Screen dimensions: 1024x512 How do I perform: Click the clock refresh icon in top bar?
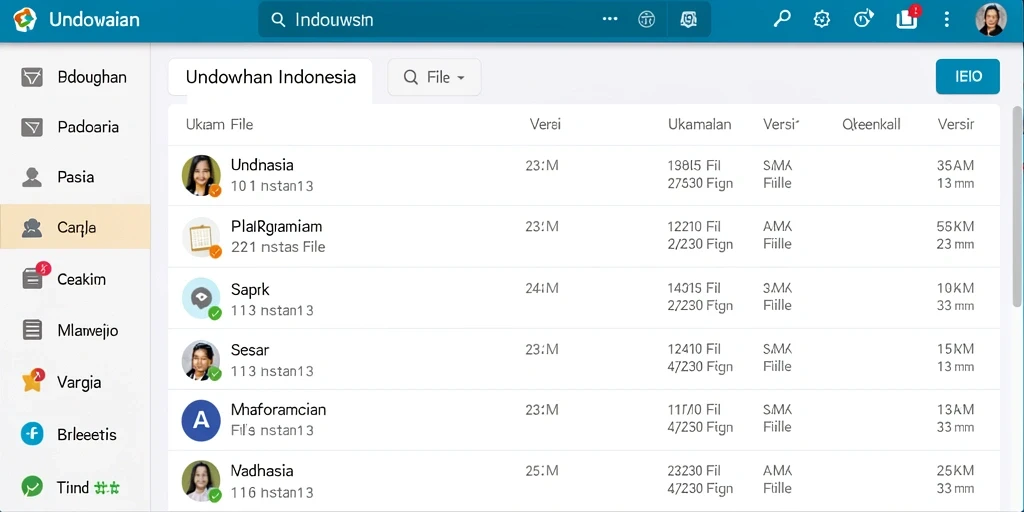[x=863, y=20]
